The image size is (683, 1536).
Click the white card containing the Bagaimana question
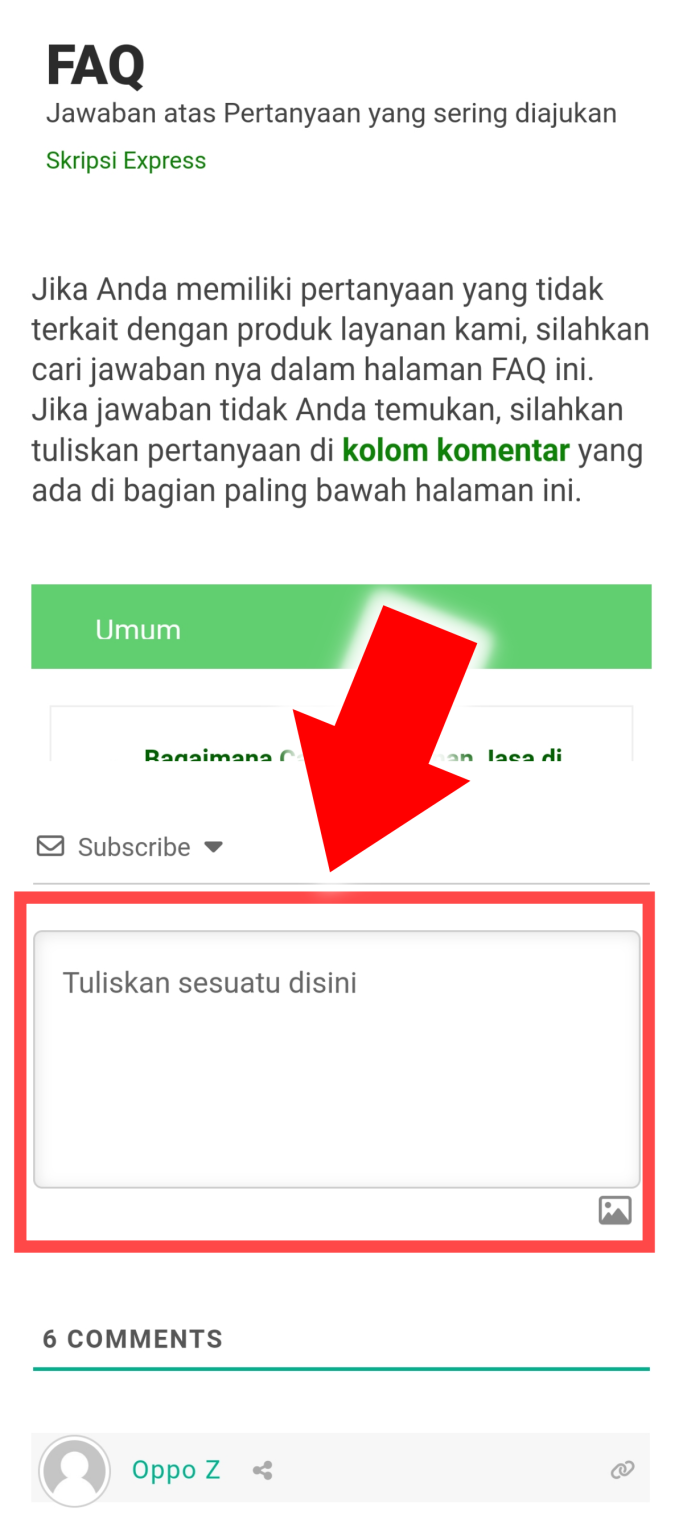point(341,734)
